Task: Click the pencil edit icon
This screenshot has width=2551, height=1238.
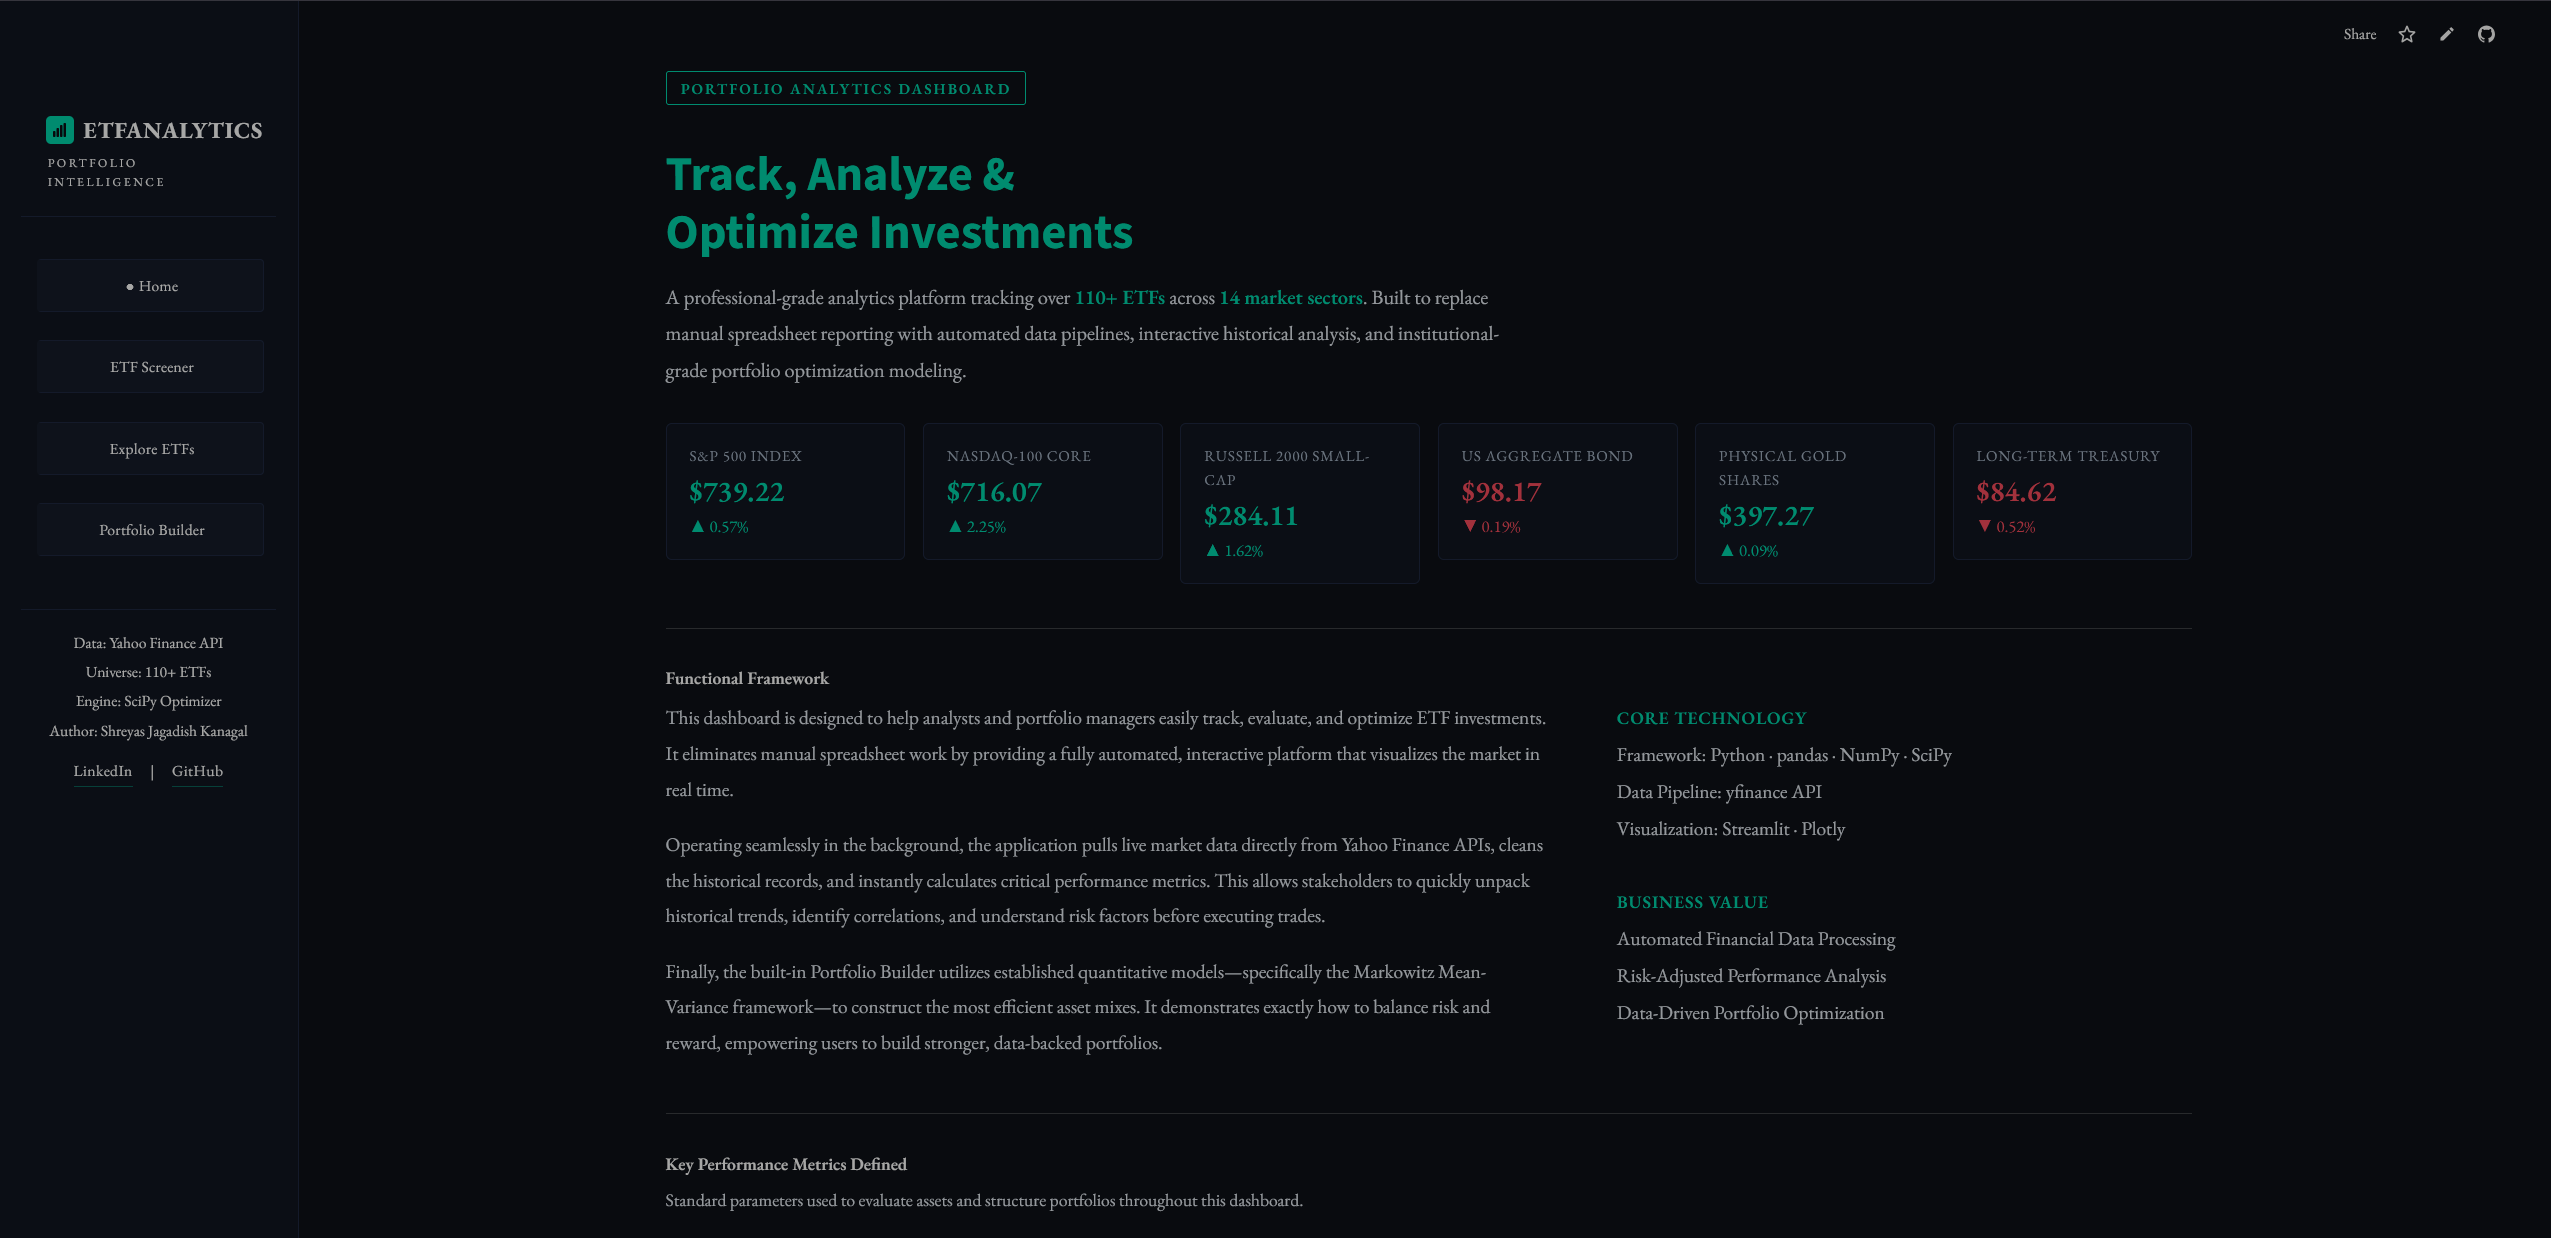Action: pos(2446,34)
